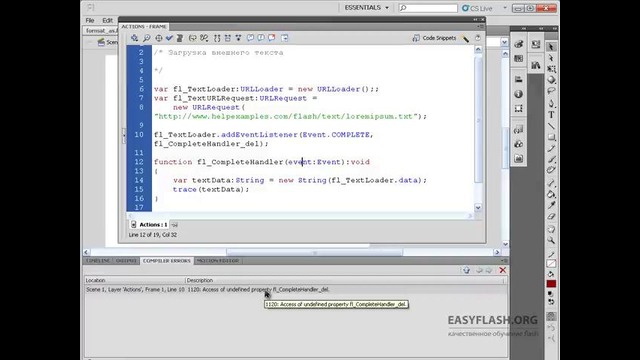Switch to the Motion Editor tab
Image resolution: width=640 pixels, height=360 pixels.
pos(218,260)
